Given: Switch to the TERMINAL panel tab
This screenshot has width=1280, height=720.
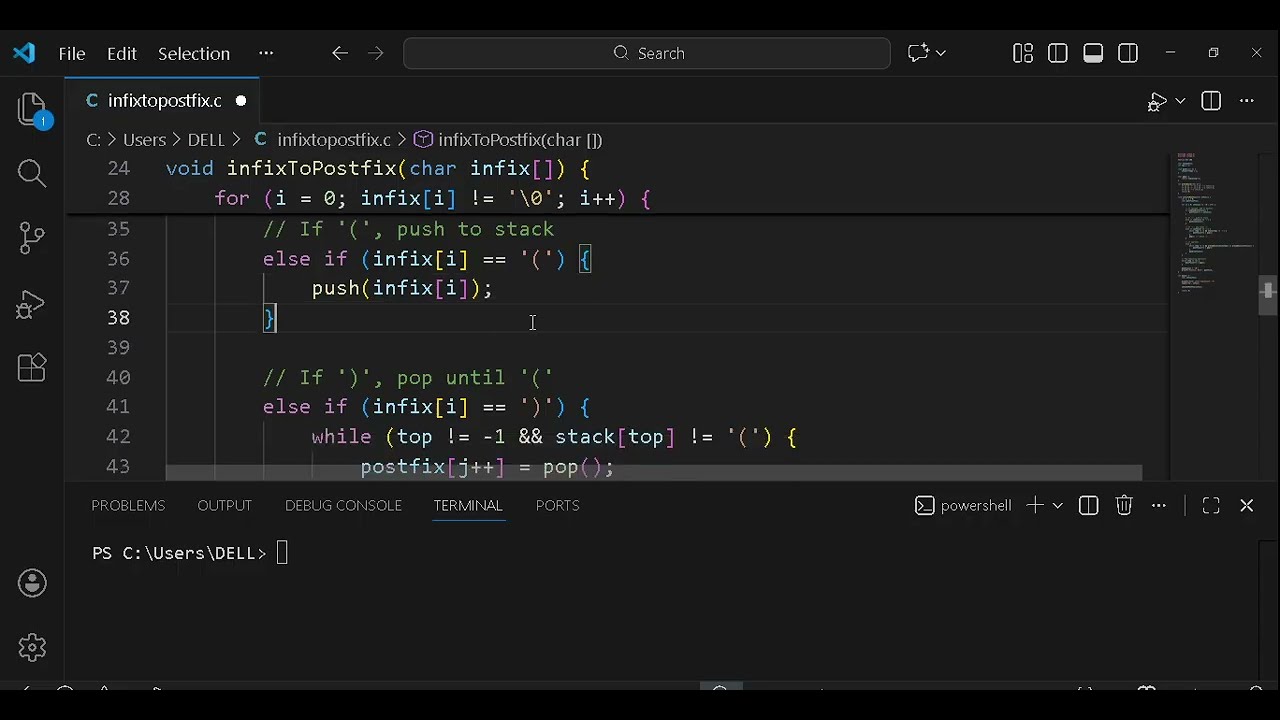Looking at the screenshot, I should click(x=468, y=506).
